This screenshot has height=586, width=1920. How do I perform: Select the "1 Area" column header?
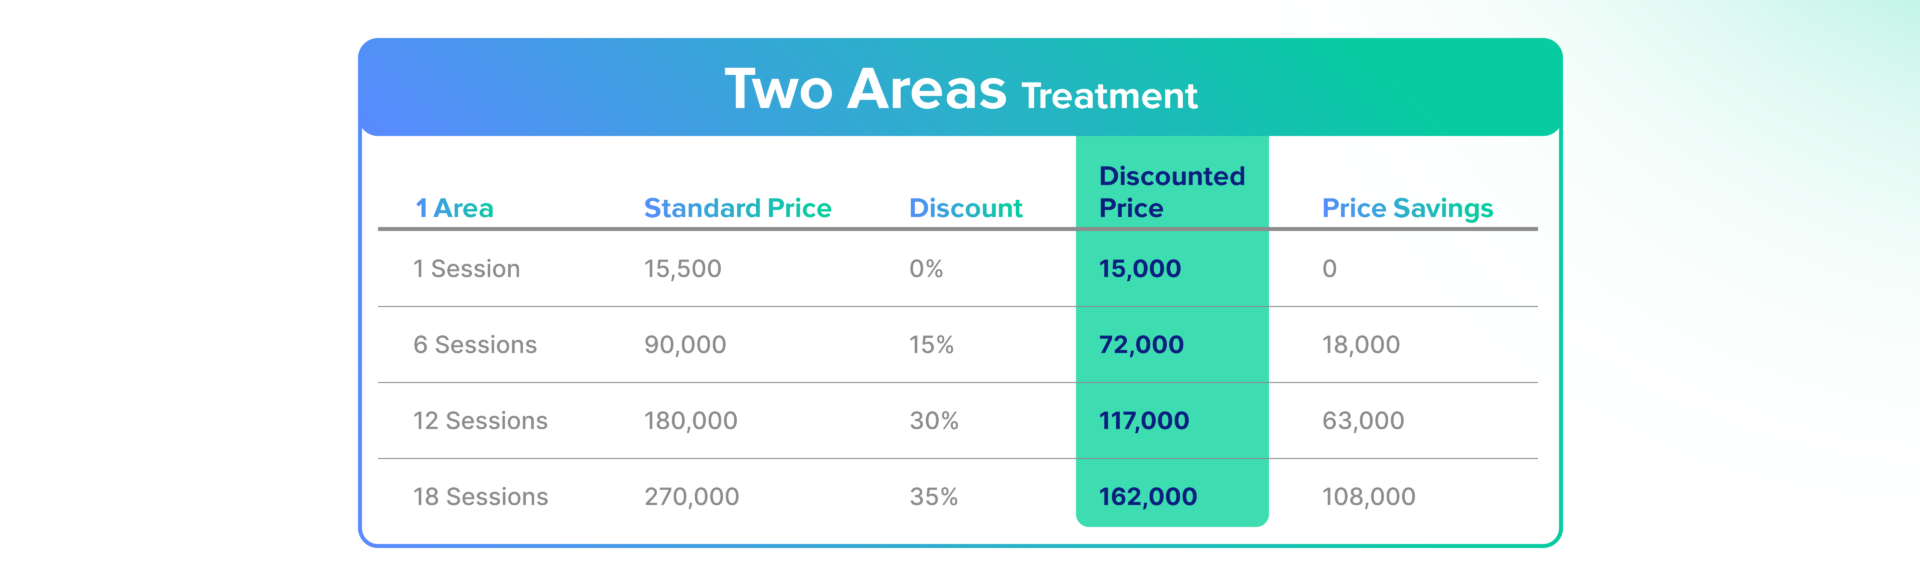[x=454, y=208]
